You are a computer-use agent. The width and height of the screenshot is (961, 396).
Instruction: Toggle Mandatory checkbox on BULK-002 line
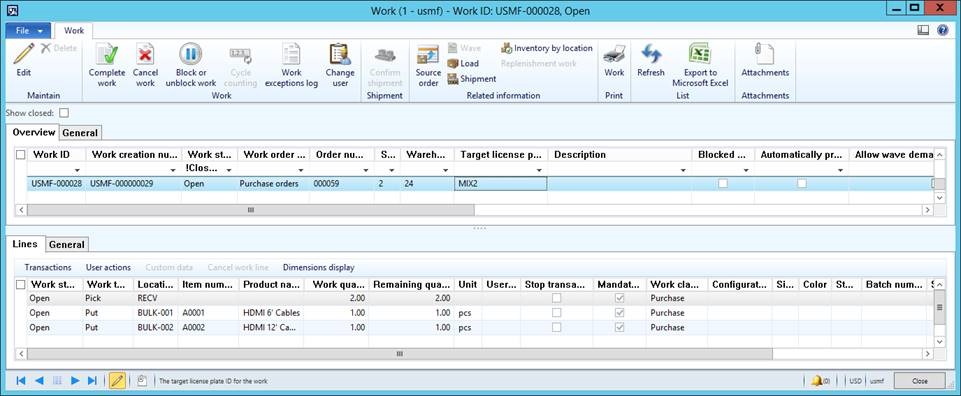[620, 327]
